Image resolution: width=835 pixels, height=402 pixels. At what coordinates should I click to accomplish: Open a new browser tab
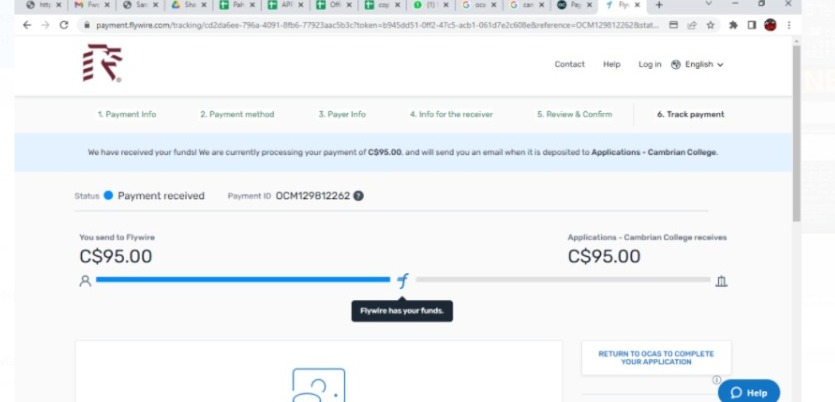click(659, 5)
